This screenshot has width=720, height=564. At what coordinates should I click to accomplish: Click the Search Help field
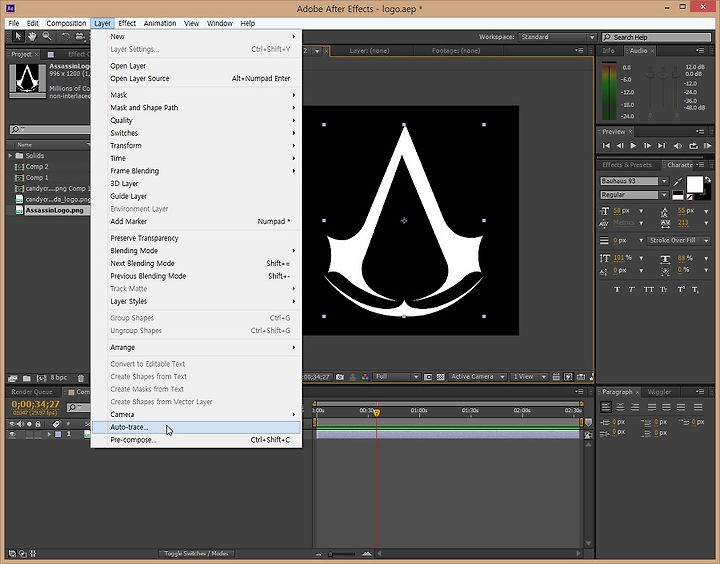(657, 37)
